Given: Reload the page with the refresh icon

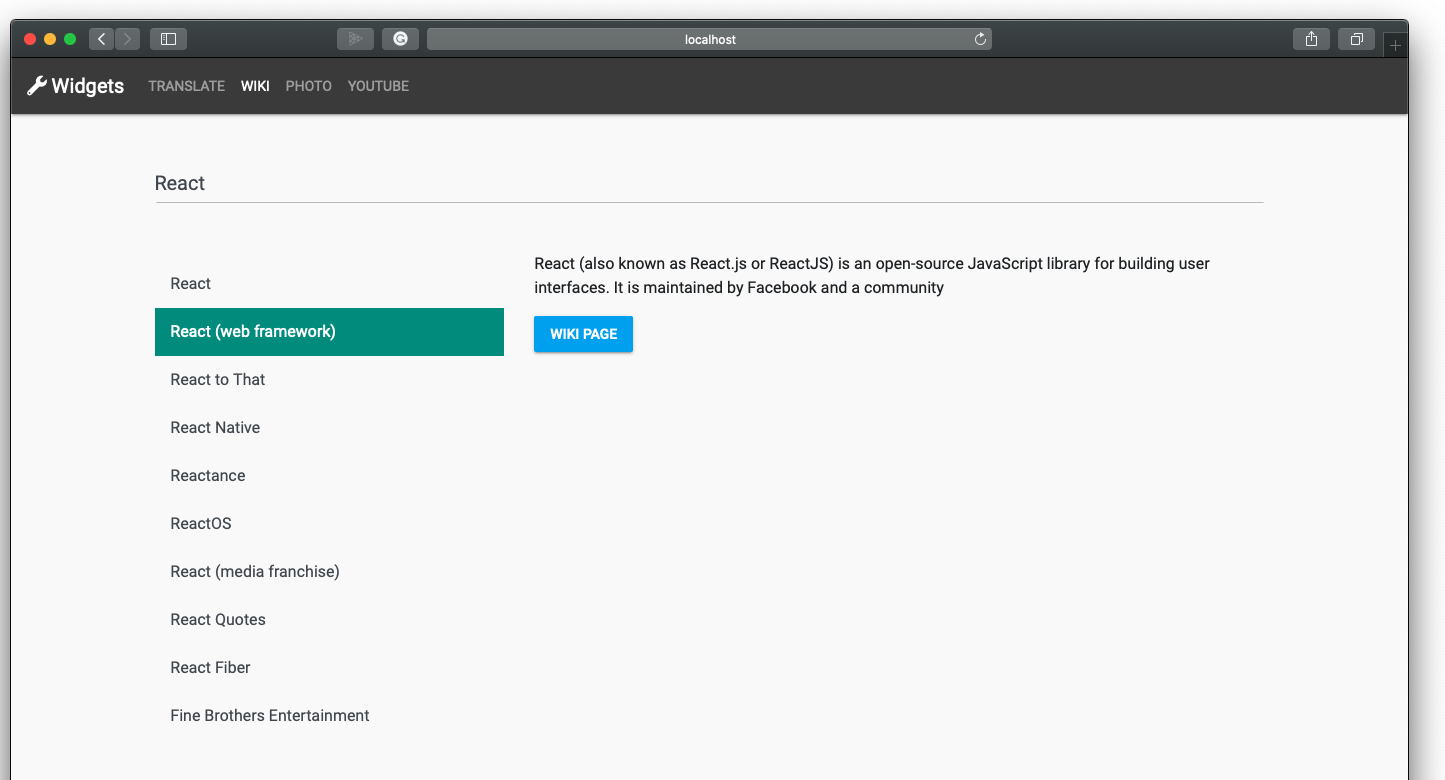Looking at the screenshot, I should pos(980,39).
